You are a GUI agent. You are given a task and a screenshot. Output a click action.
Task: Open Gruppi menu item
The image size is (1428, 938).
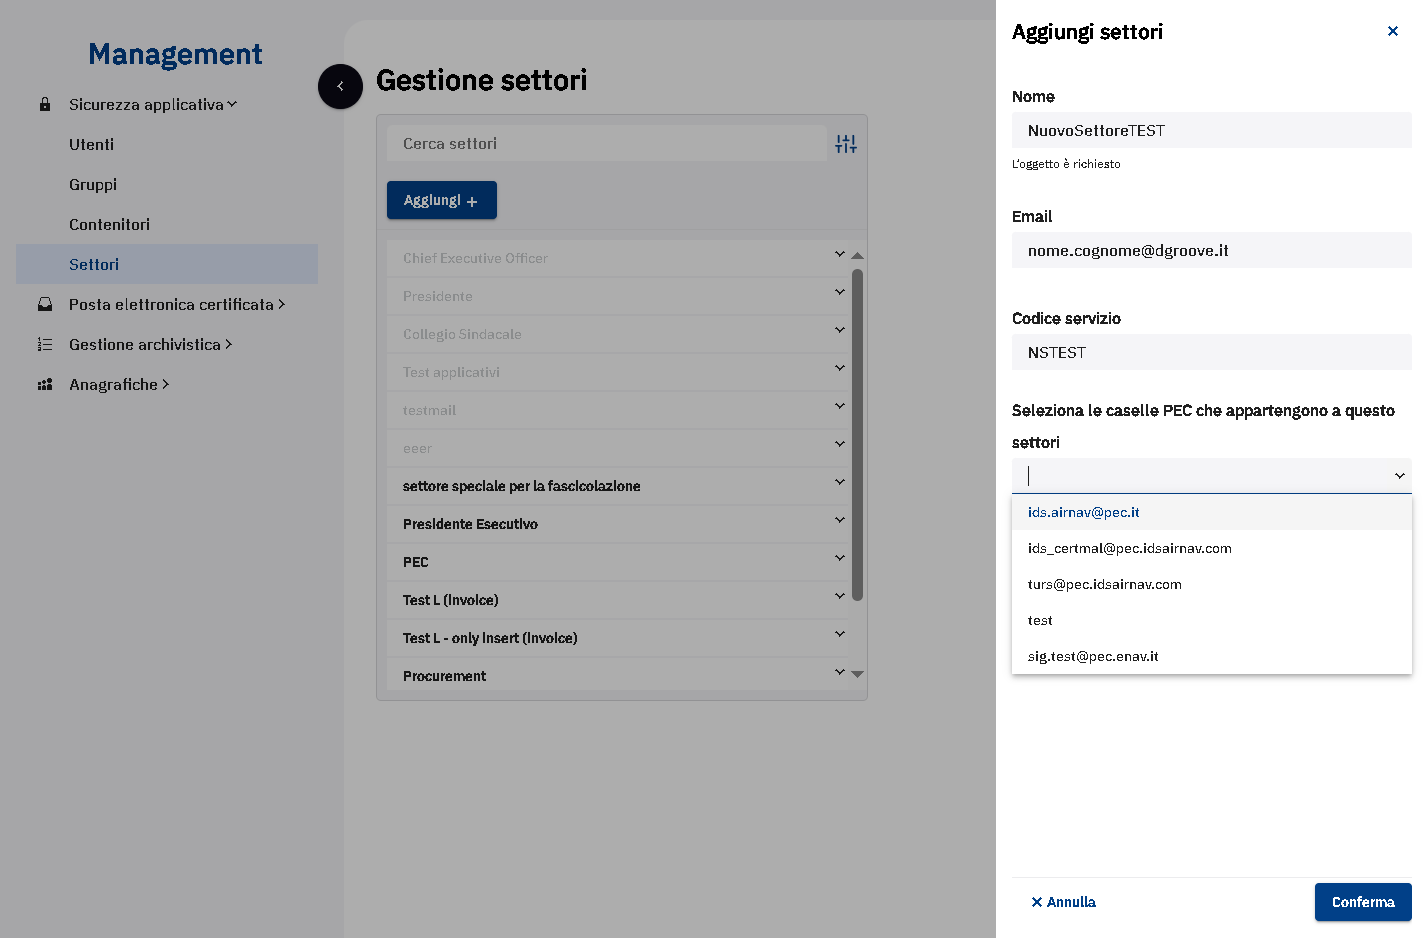tap(93, 184)
